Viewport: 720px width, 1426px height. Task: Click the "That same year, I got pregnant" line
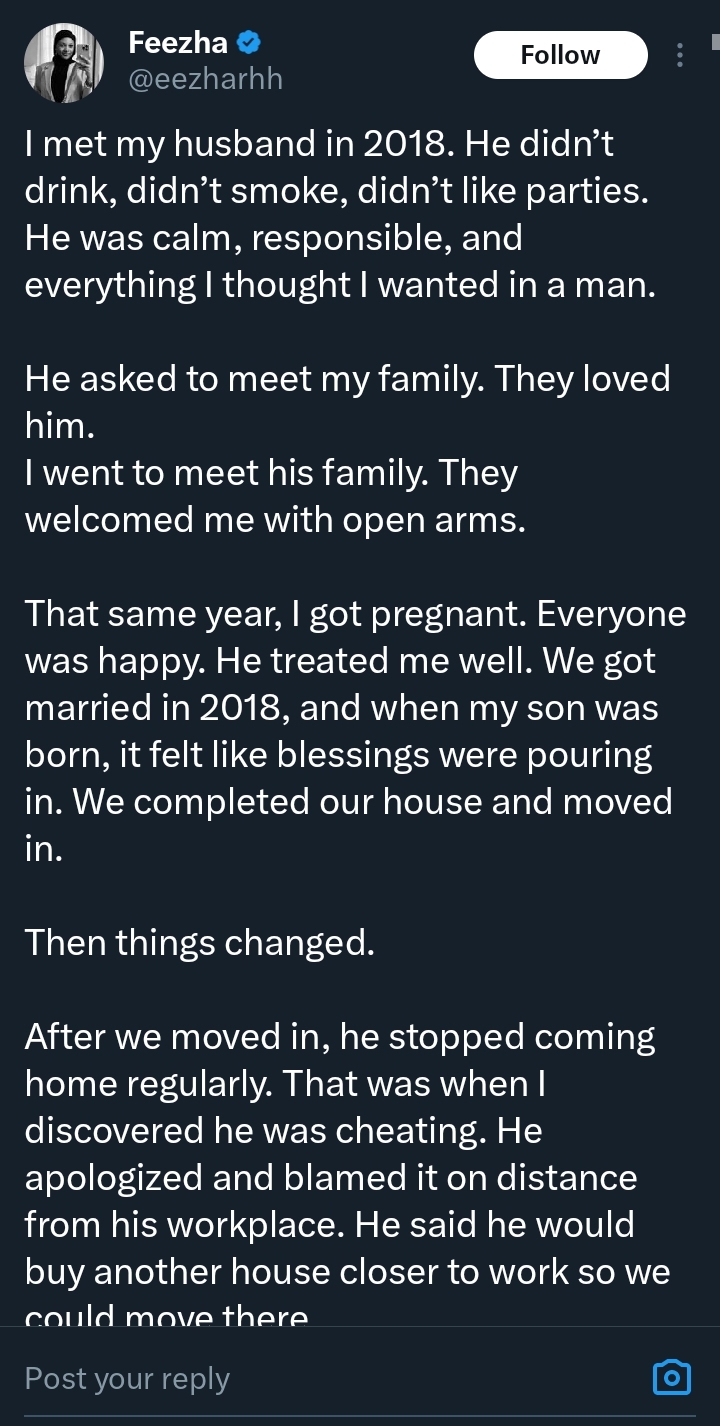[x=355, y=613]
